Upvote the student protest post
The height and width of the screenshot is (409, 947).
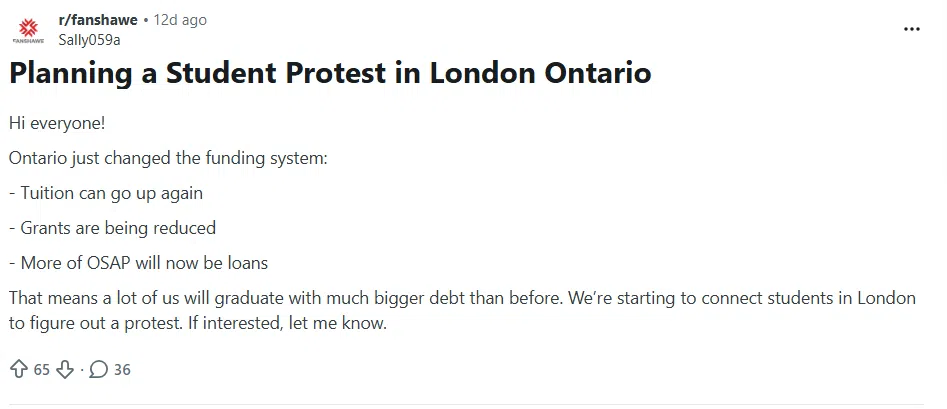(x=18, y=369)
